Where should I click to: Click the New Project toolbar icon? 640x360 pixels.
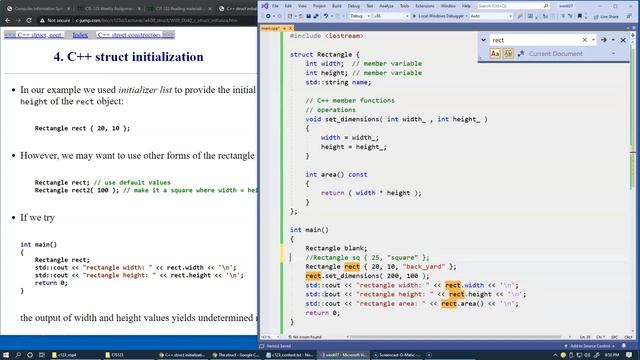pos(290,16)
